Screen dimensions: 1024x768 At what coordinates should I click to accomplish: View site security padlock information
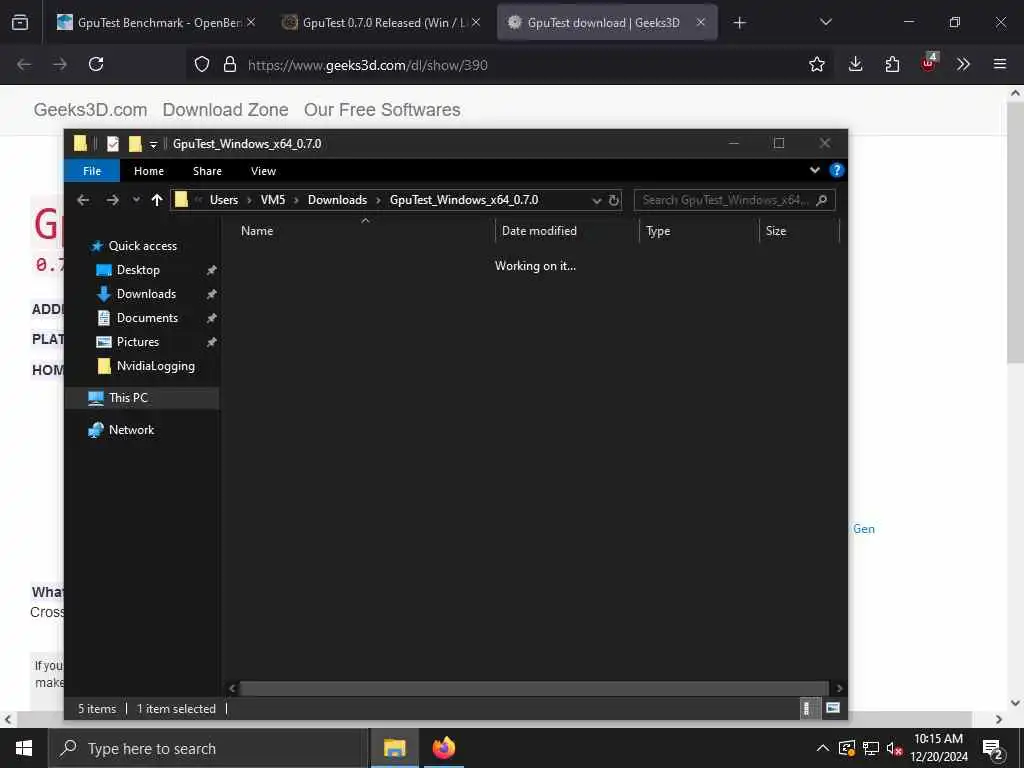[x=229, y=64]
